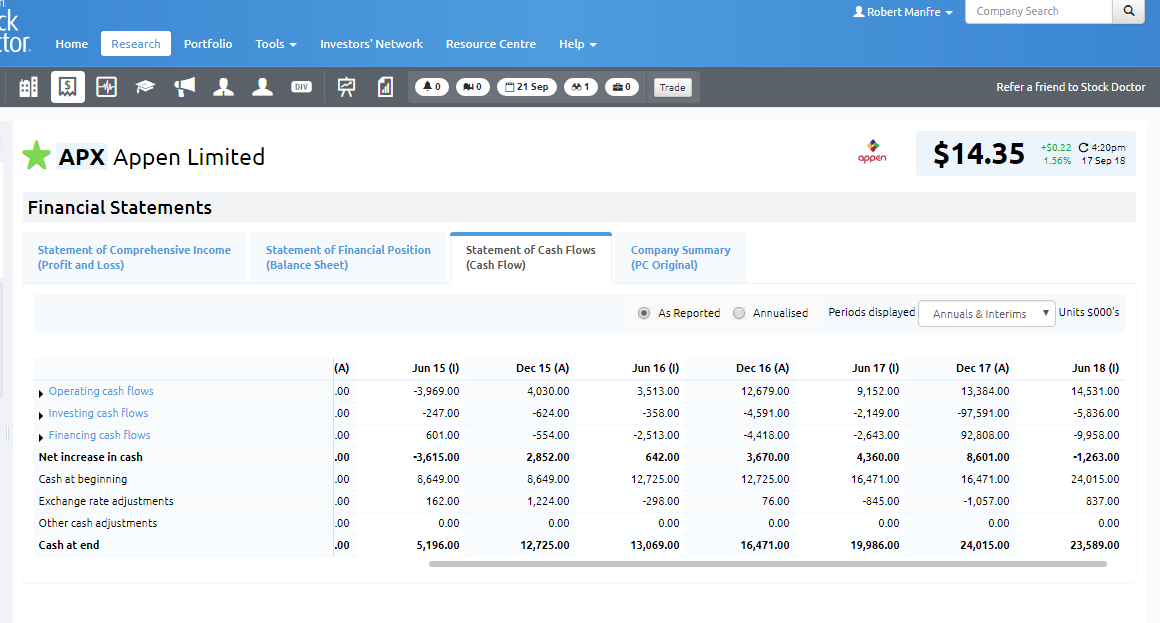Click the Dec 15 (A) column header
The width and height of the screenshot is (1160, 623).
(x=542, y=368)
